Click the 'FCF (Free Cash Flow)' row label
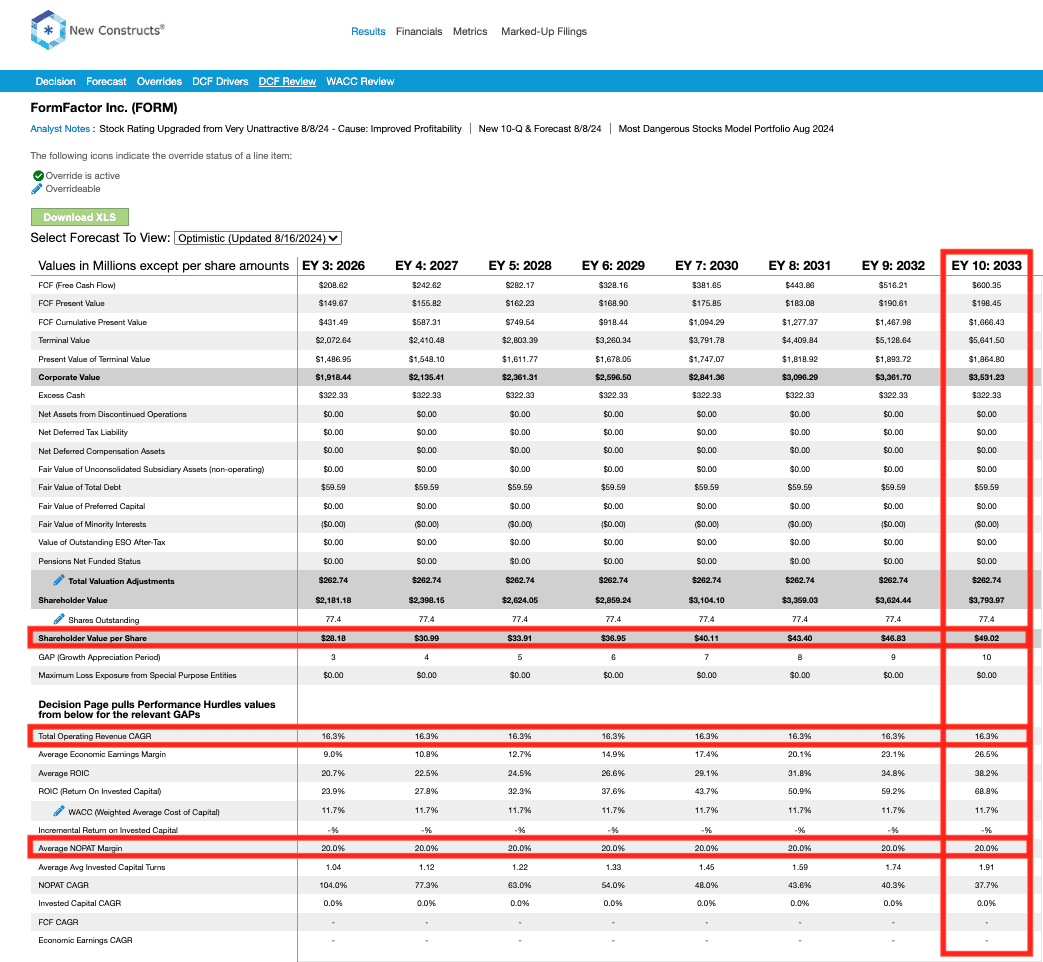The image size is (1043, 962). point(77,285)
